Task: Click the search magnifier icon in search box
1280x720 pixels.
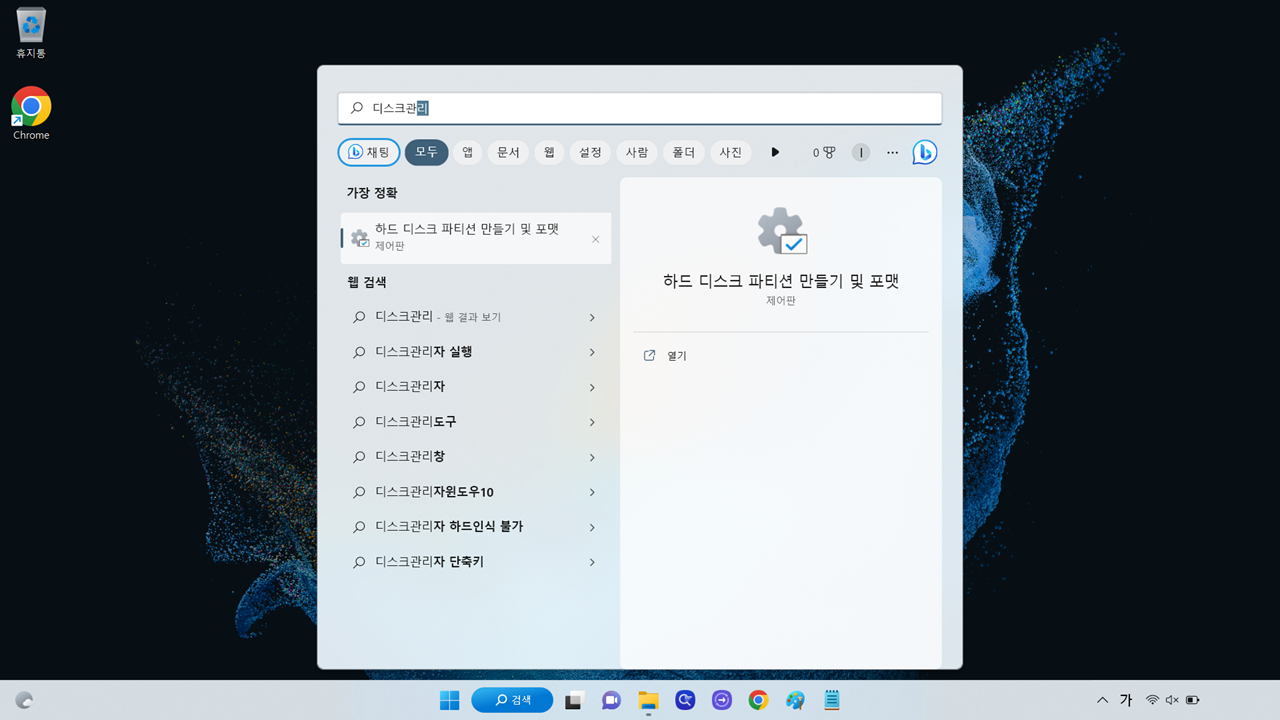Action: pos(357,107)
